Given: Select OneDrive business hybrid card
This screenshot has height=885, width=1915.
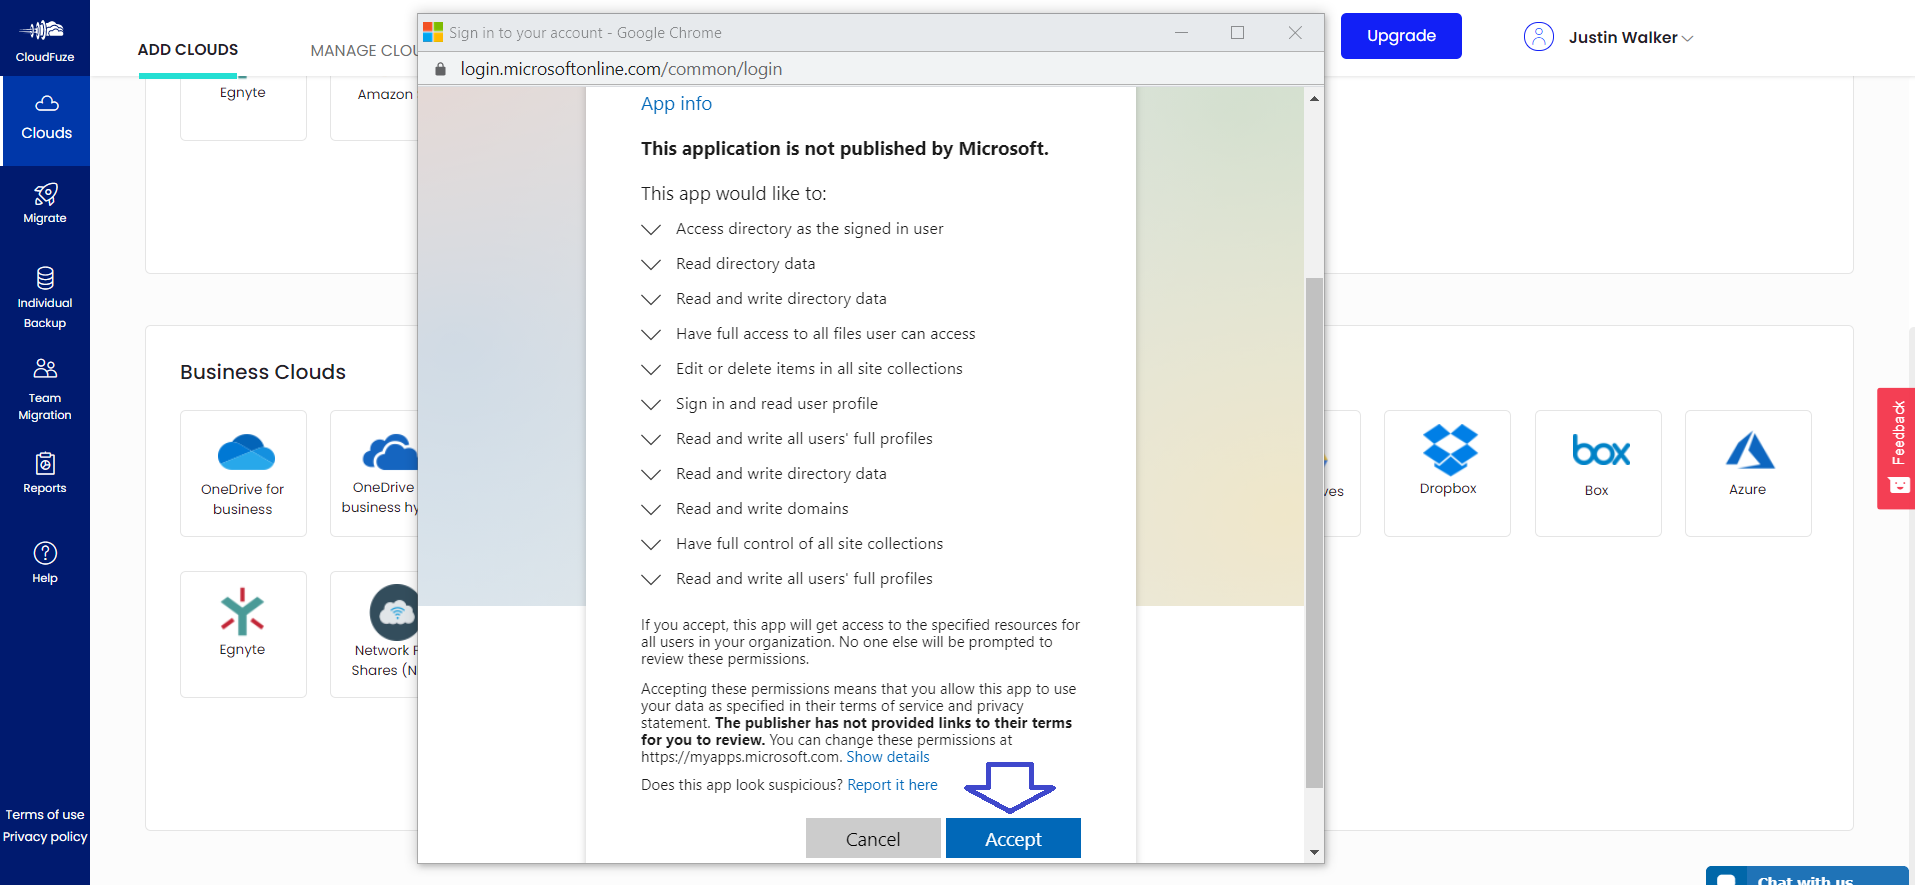Looking at the screenshot, I should point(375,473).
